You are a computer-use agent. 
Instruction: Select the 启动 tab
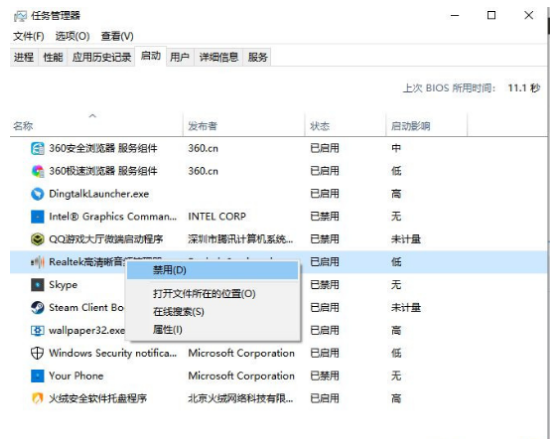(x=151, y=56)
